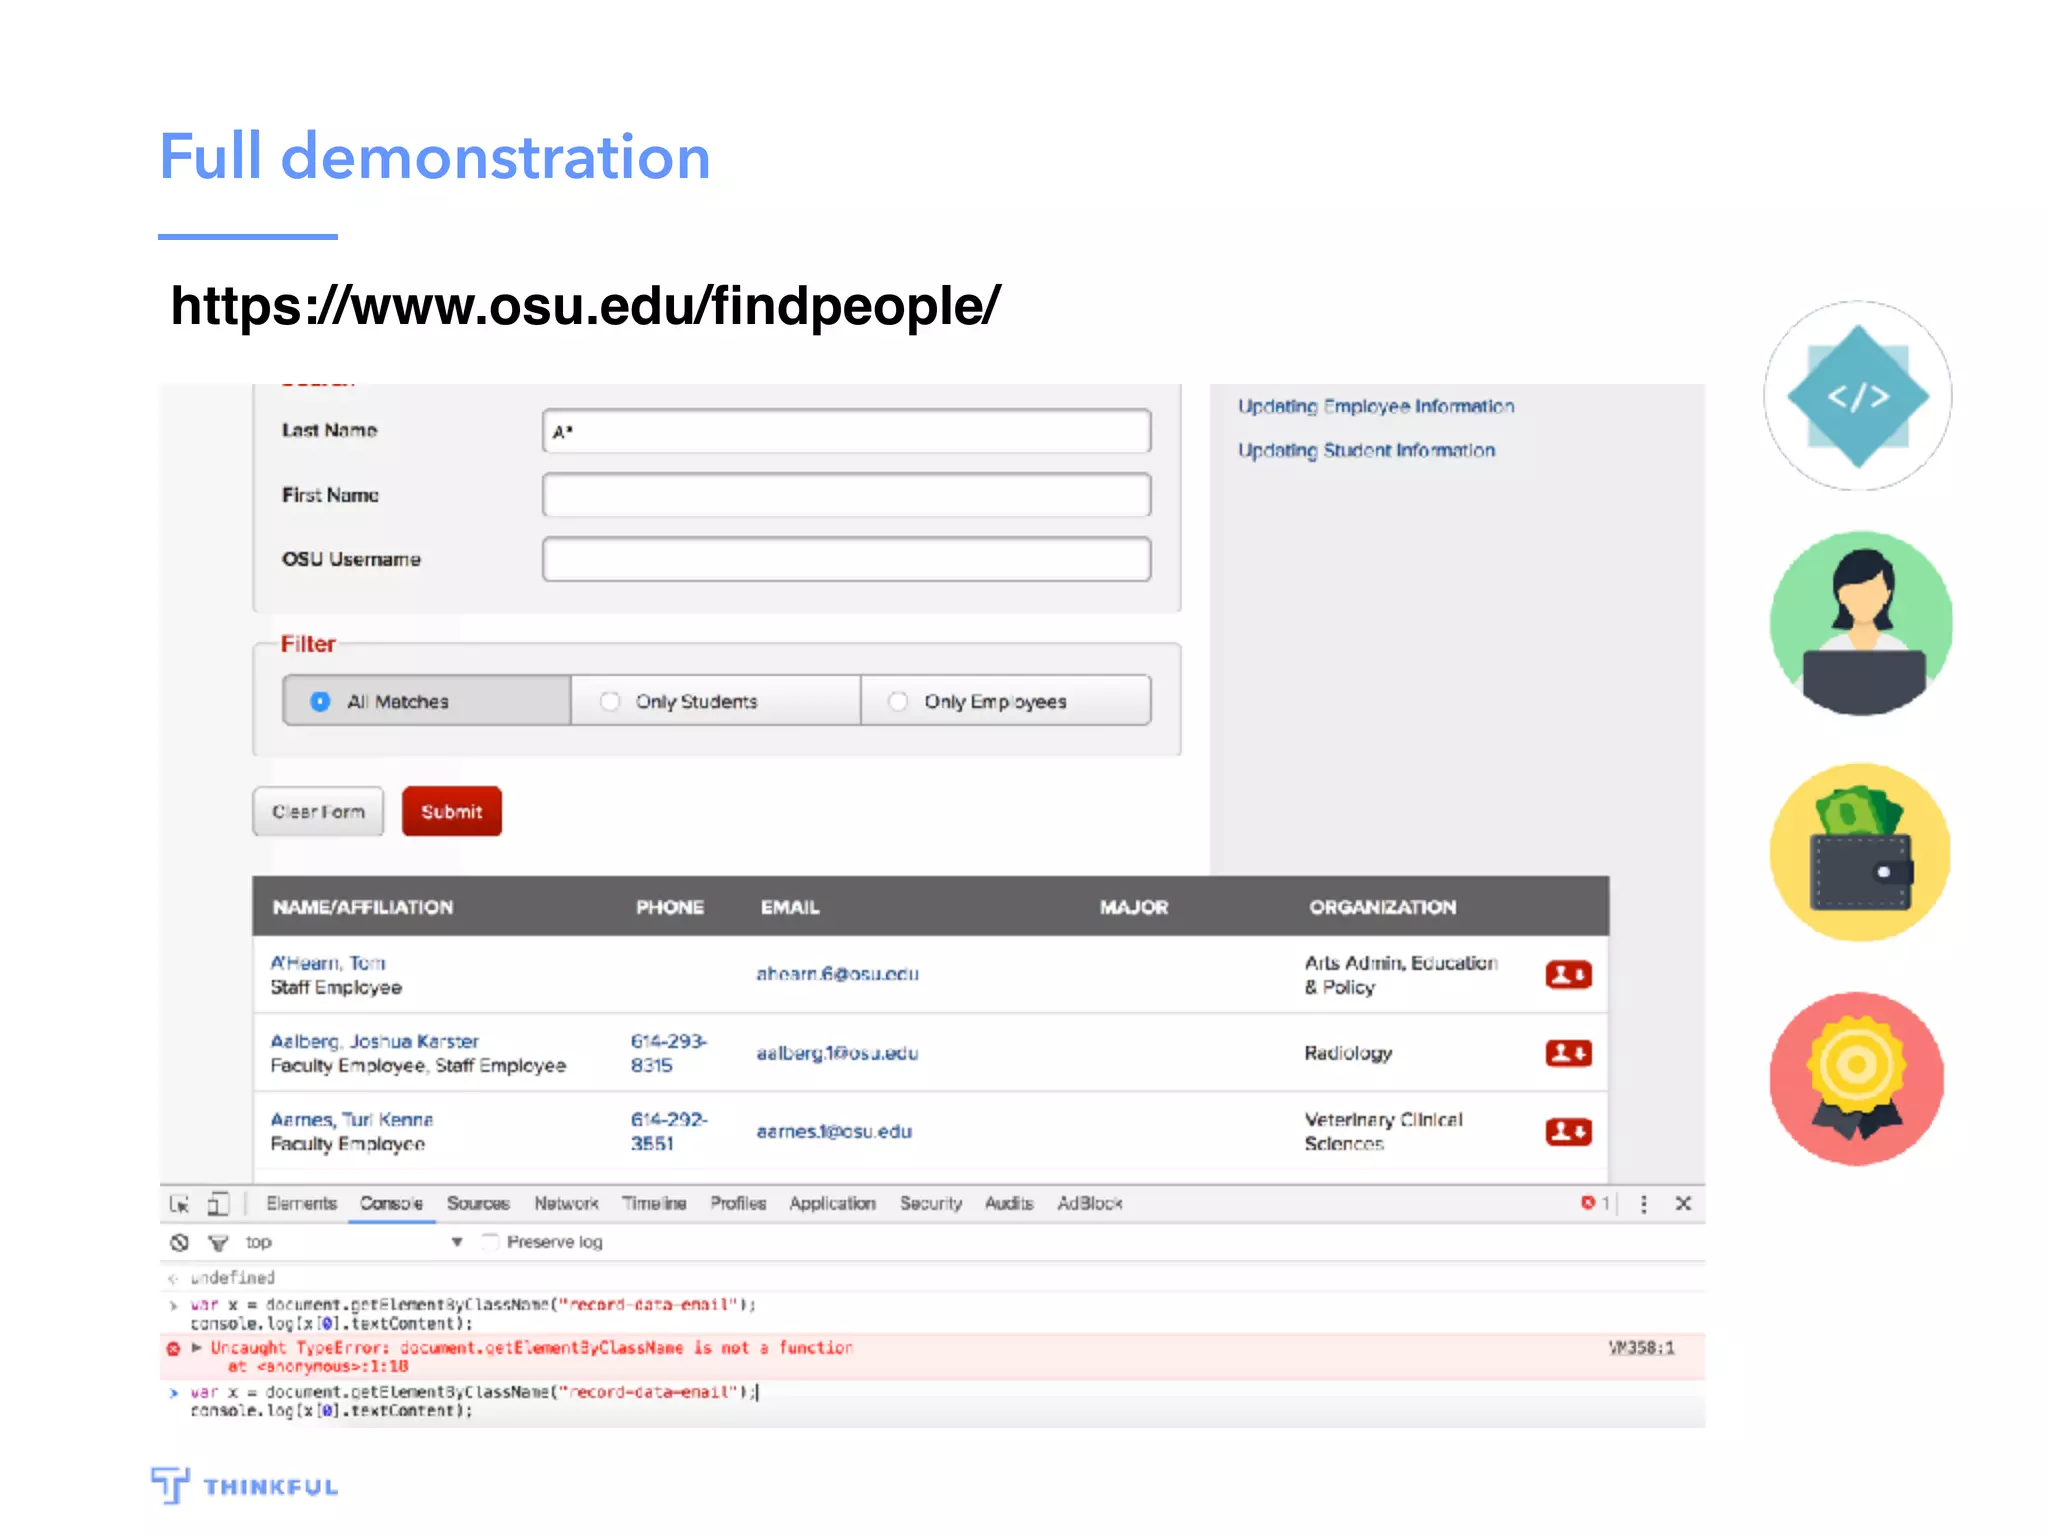The width and height of the screenshot is (2048, 1536).
Task: Click the woman with laptop icon
Action: click(x=1861, y=624)
